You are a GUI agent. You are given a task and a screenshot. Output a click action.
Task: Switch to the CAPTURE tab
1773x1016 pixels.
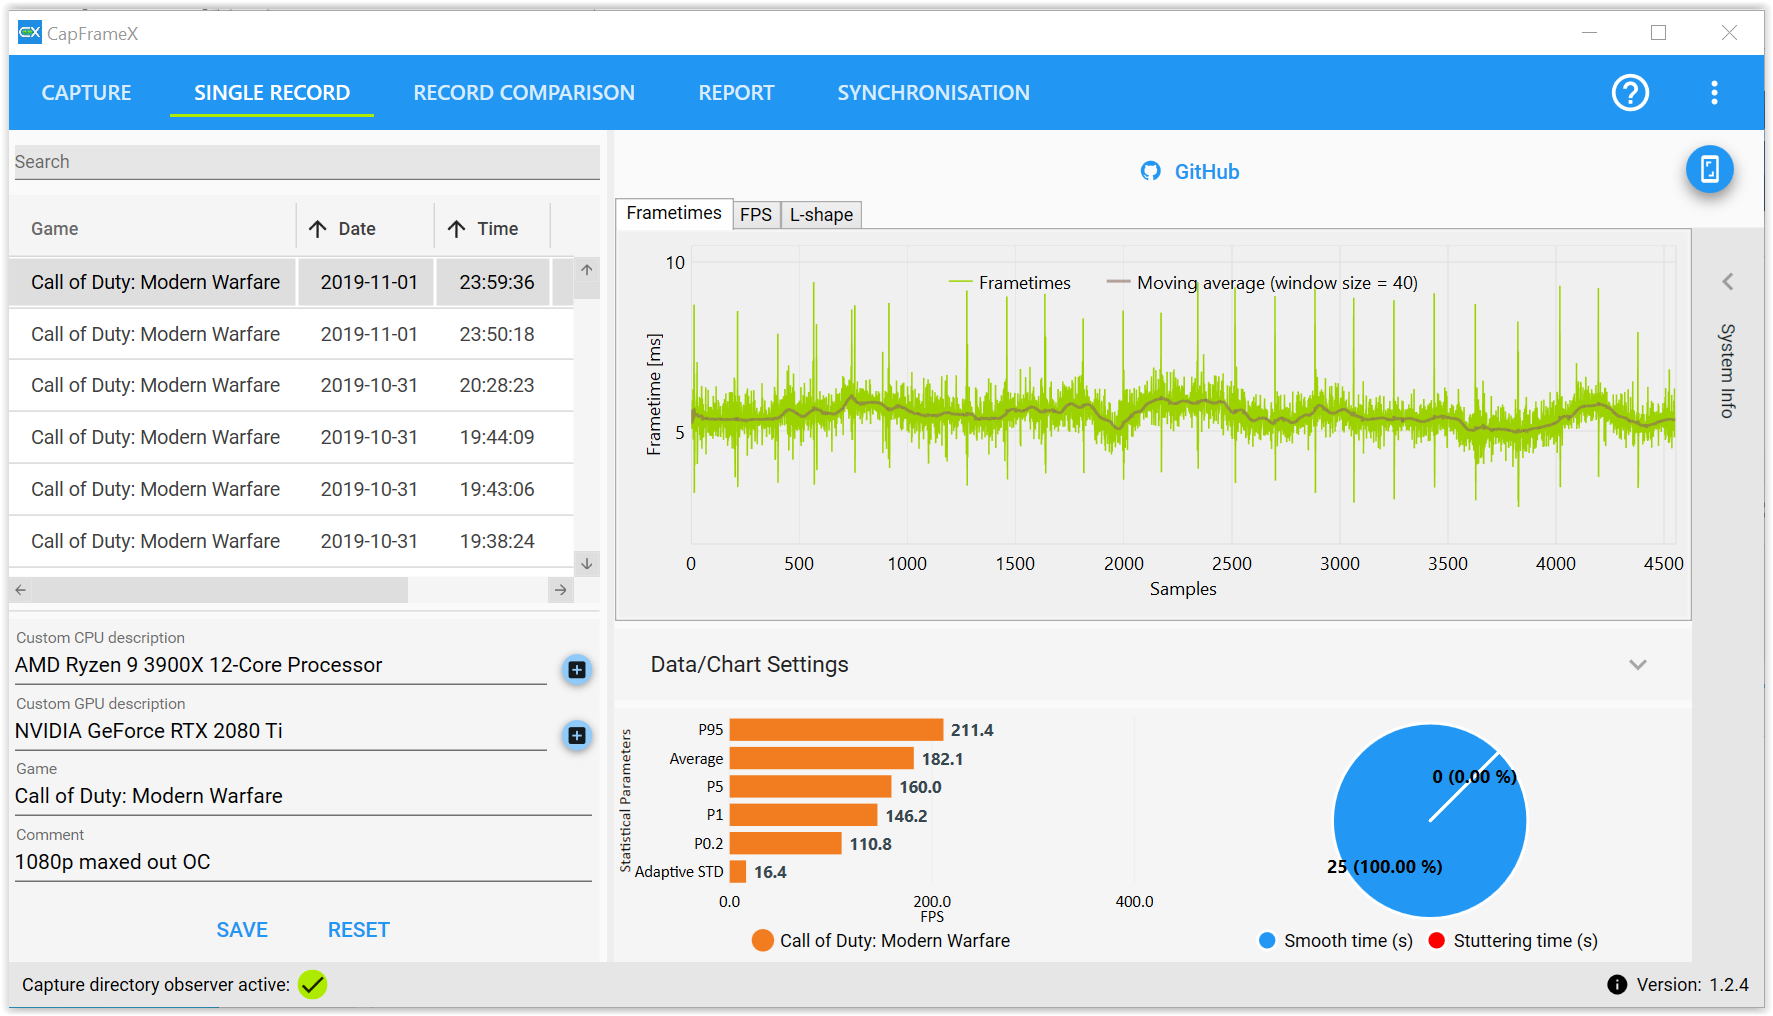pos(87,93)
